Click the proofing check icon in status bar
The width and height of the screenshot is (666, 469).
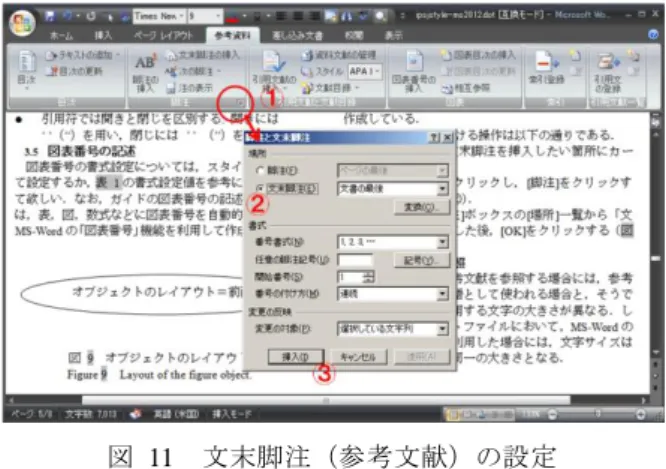tap(135, 414)
